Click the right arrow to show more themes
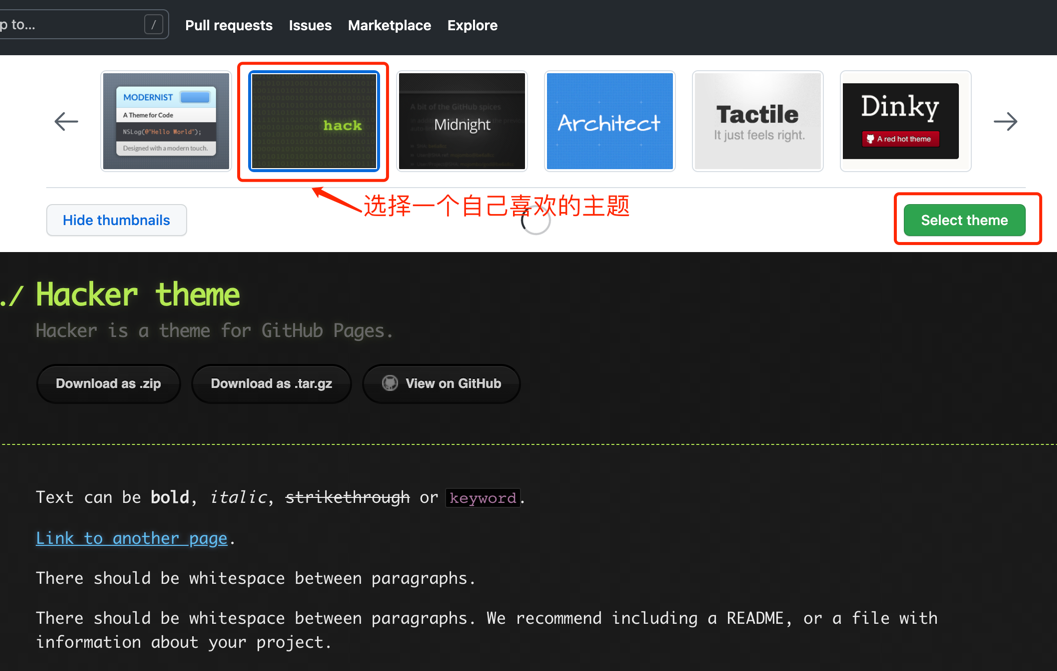 (1005, 121)
